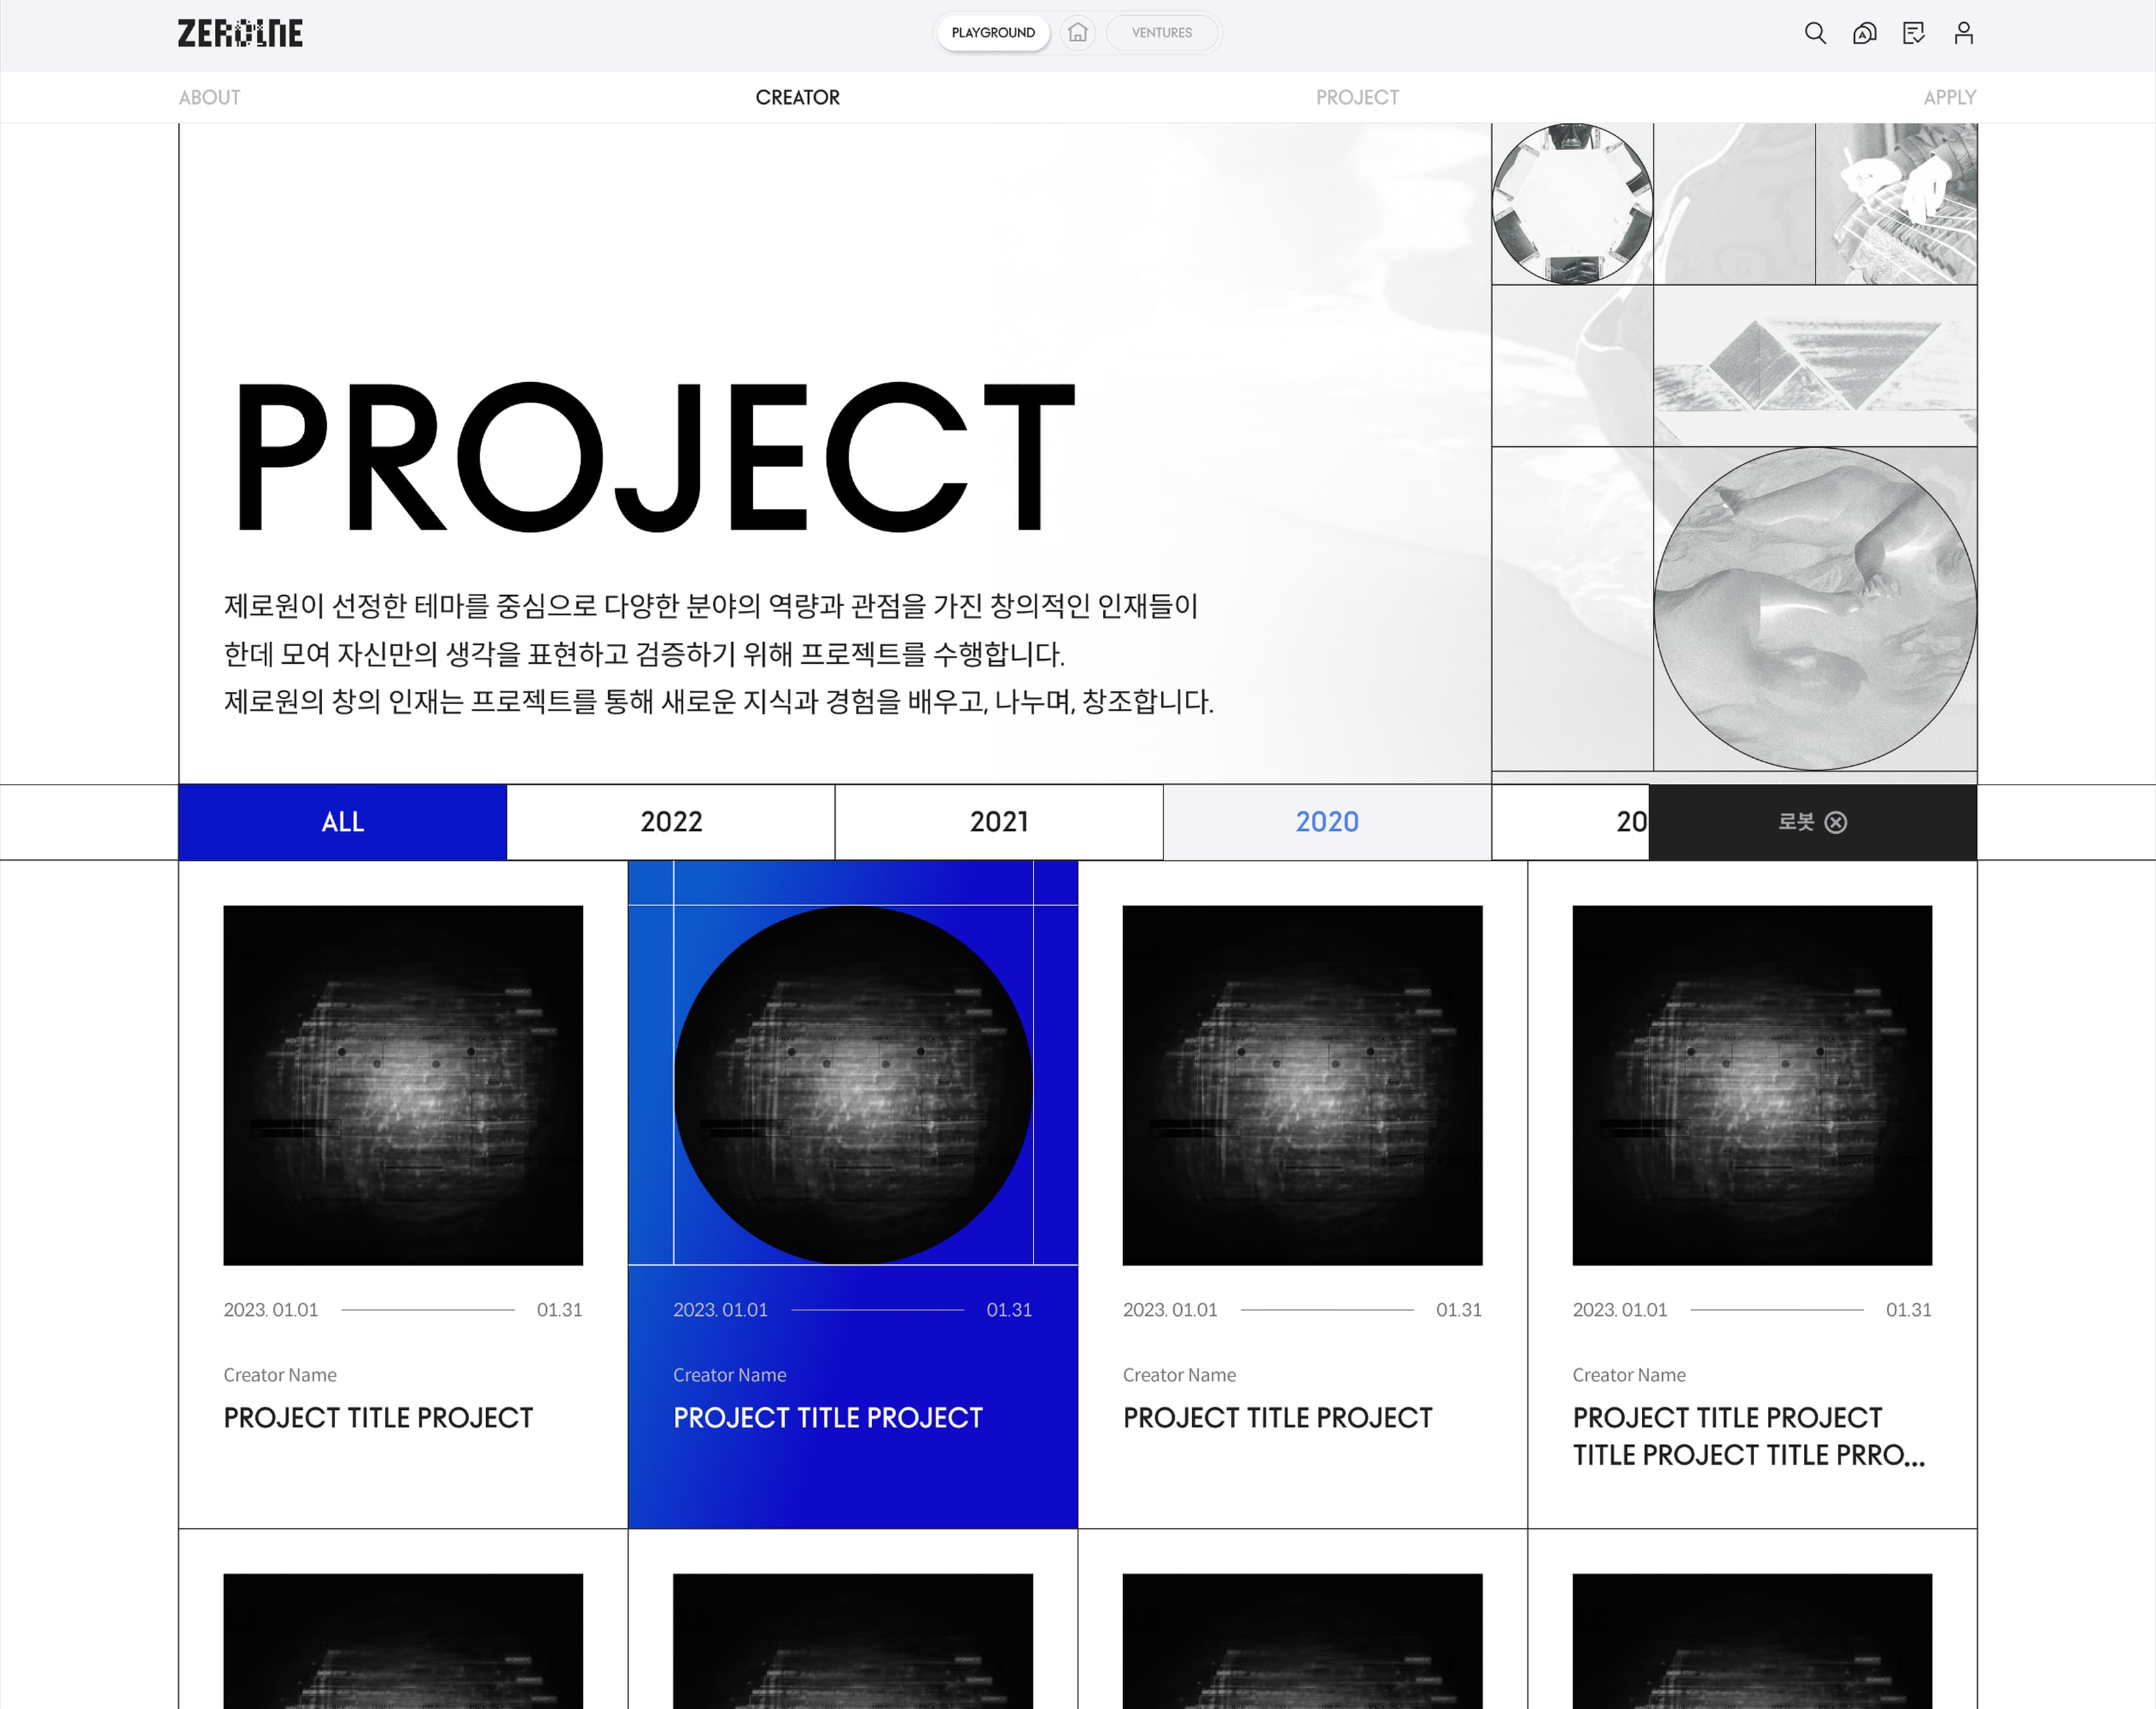Go to the CREATOR menu
Image resolution: width=2156 pixels, height=1709 pixels.
click(x=797, y=97)
